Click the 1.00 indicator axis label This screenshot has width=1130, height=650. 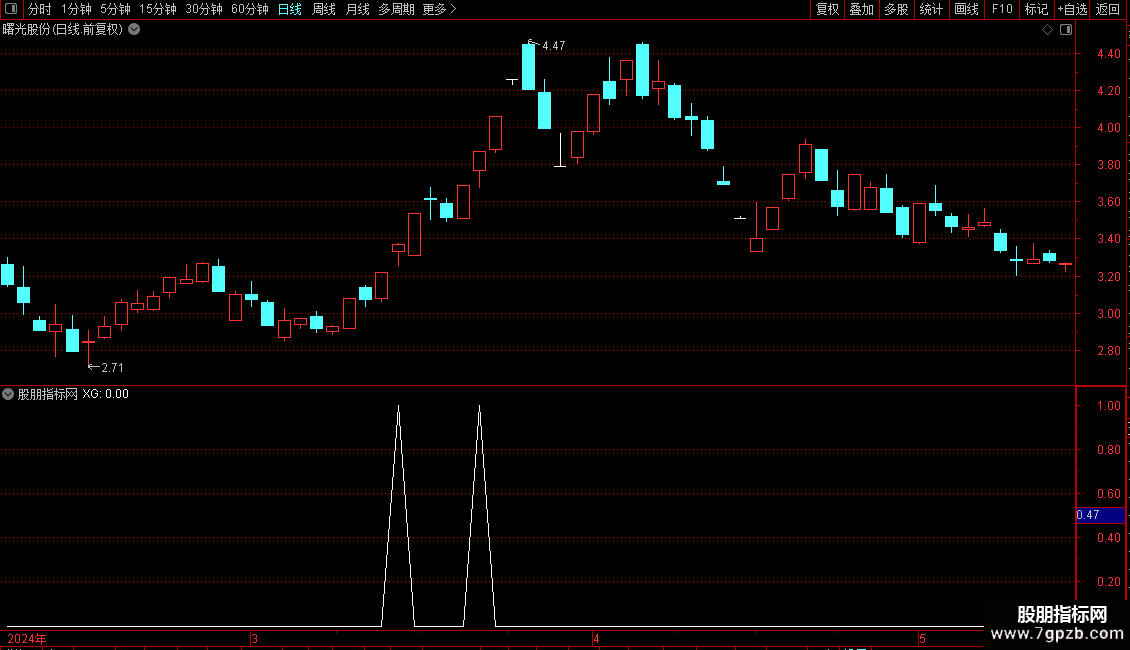1108,406
